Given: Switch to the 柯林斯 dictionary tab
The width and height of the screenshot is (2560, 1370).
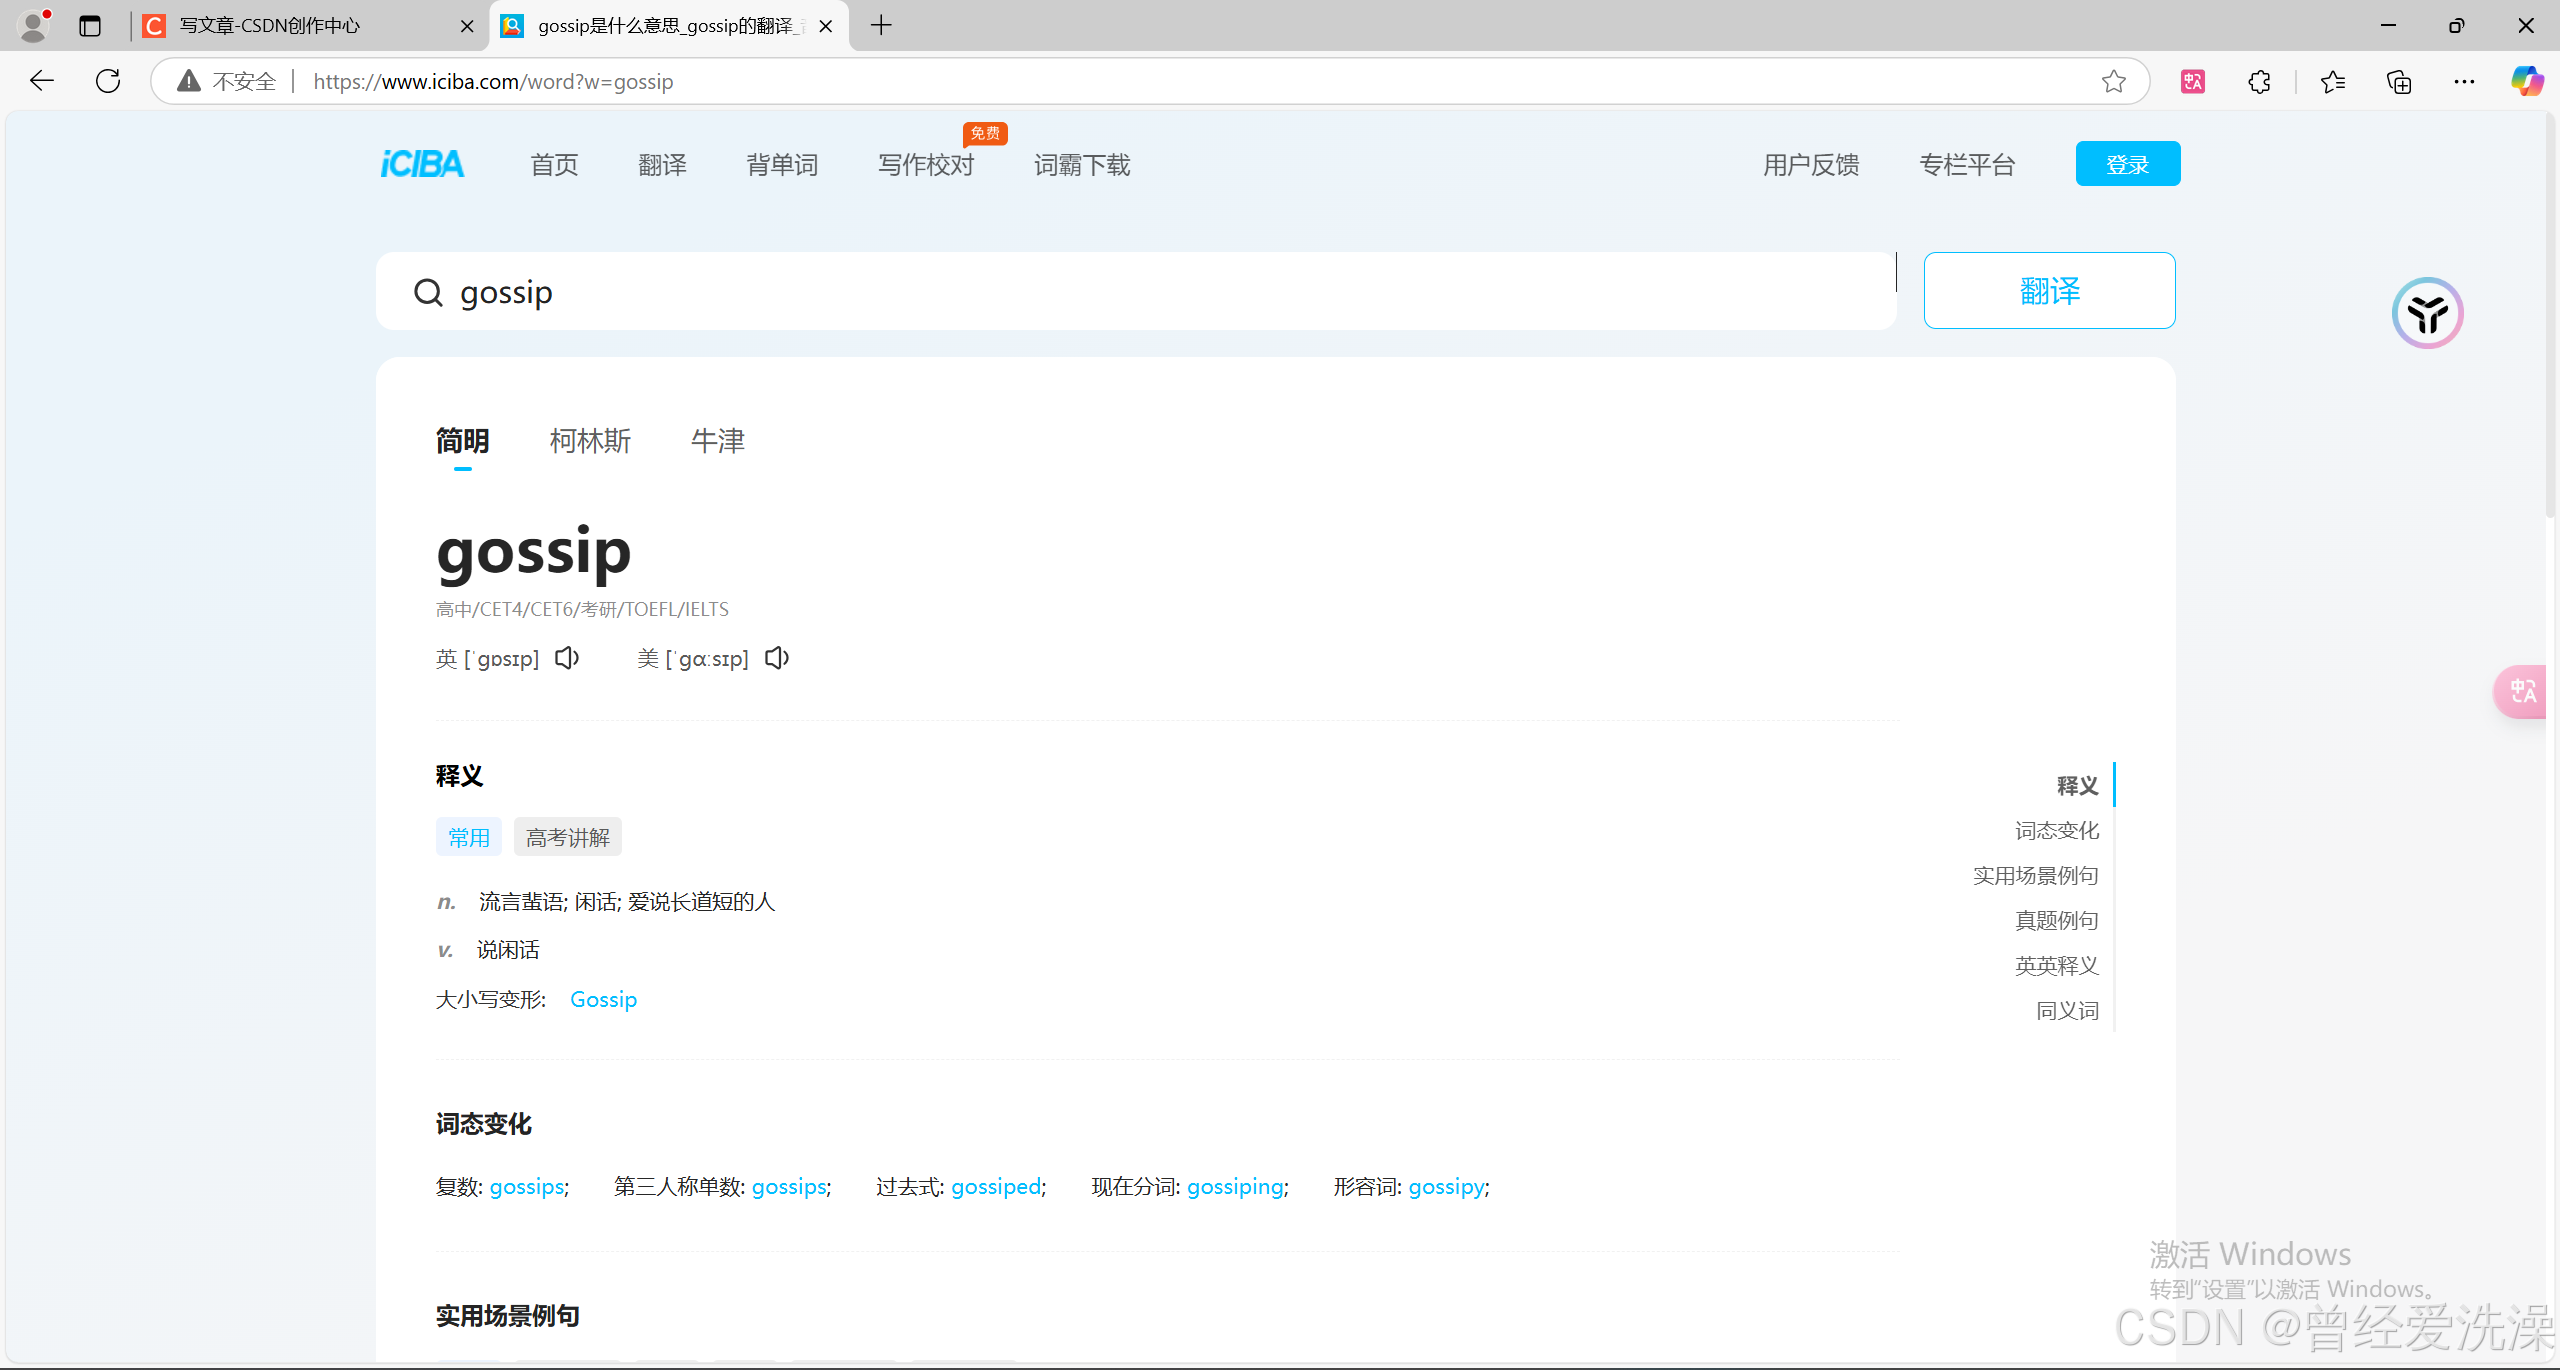Looking at the screenshot, I should pos(590,441).
